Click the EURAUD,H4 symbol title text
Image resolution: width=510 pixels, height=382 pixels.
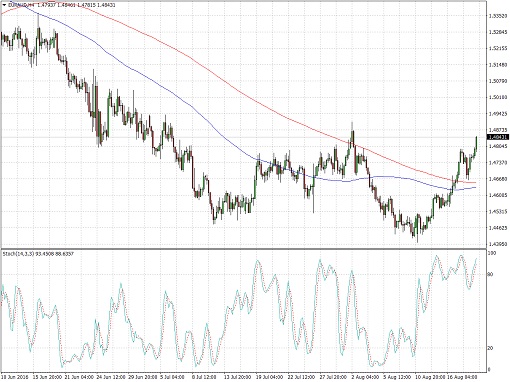(x=20, y=5)
